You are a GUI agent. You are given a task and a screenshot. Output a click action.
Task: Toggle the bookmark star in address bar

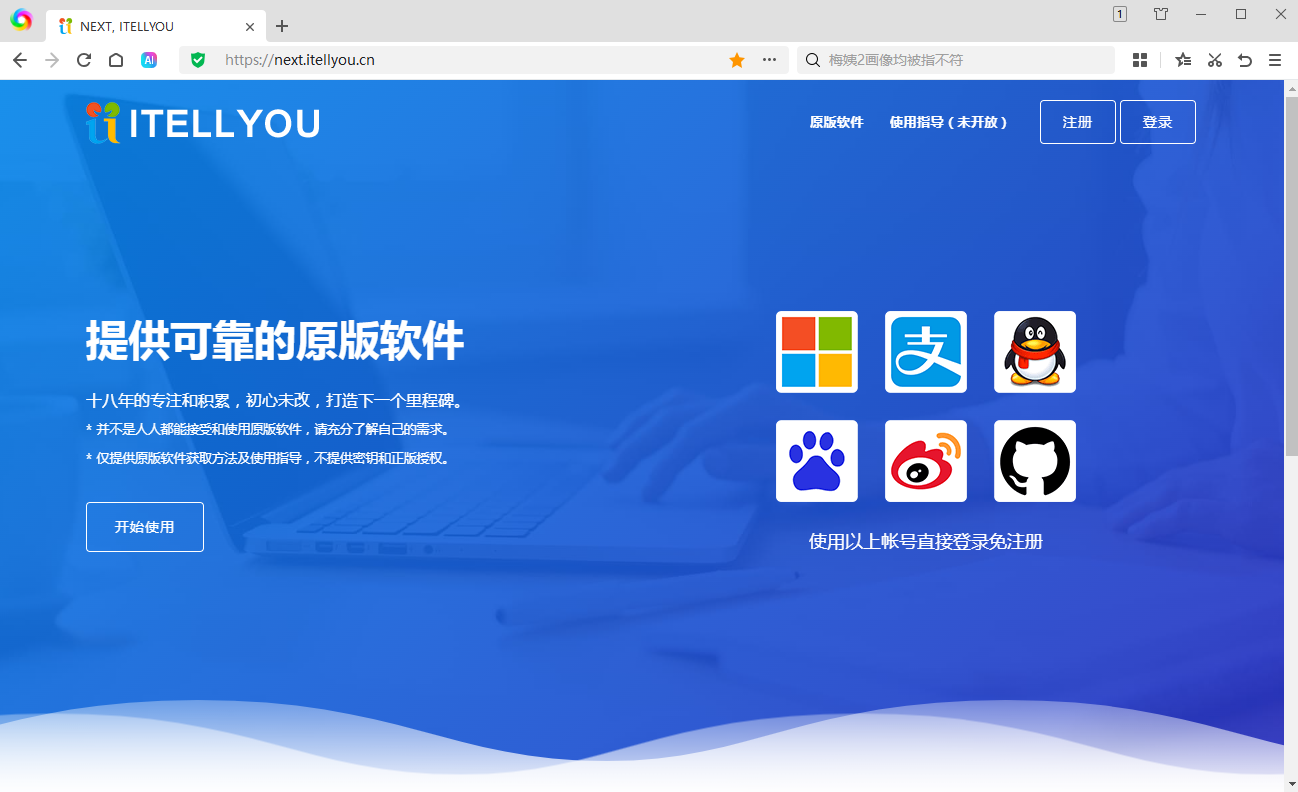[x=737, y=60]
